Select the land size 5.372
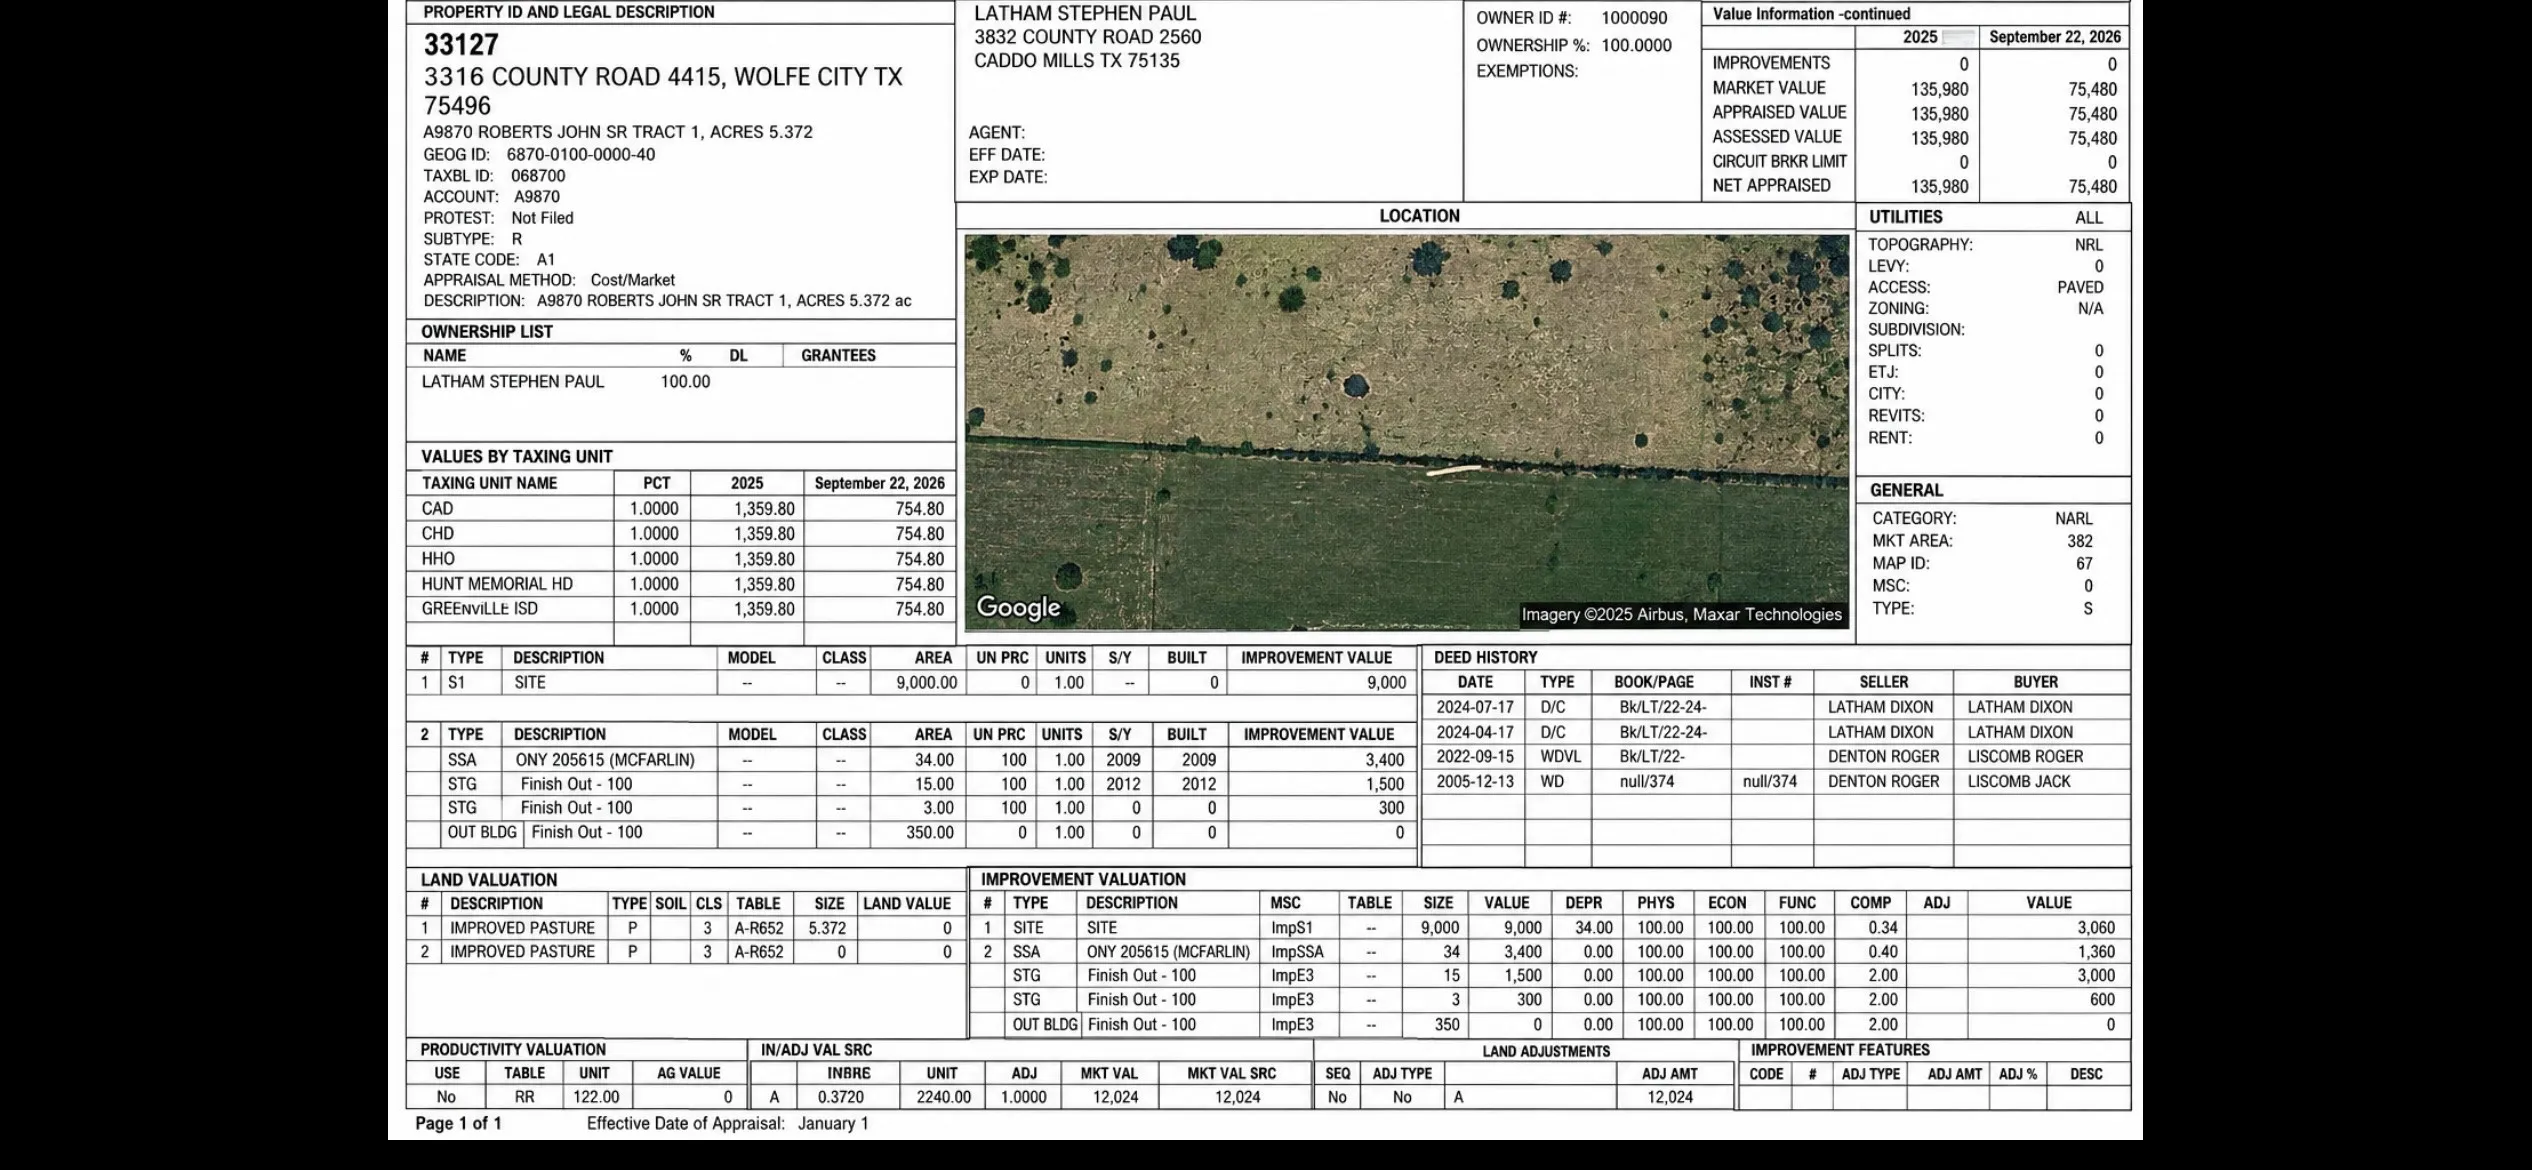Viewport: 2532px width, 1170px height. coord(827,928)
